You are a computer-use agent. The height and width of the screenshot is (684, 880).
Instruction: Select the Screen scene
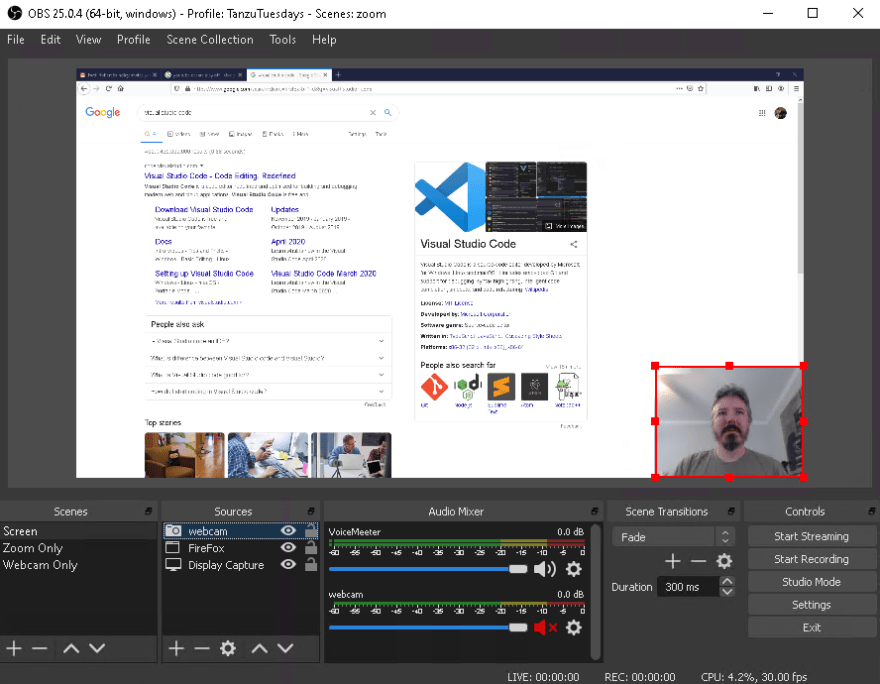coord(79,531)
